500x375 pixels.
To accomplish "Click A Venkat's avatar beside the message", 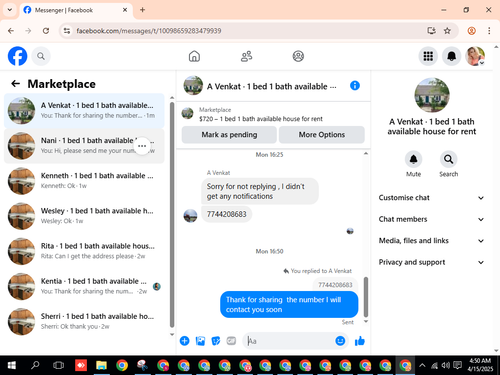I will pos(190,216).
